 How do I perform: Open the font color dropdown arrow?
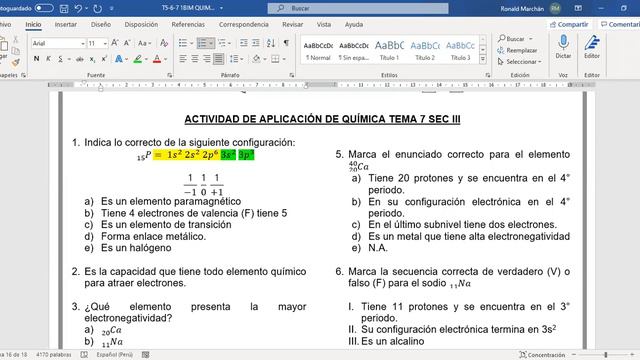coord(165,59)
